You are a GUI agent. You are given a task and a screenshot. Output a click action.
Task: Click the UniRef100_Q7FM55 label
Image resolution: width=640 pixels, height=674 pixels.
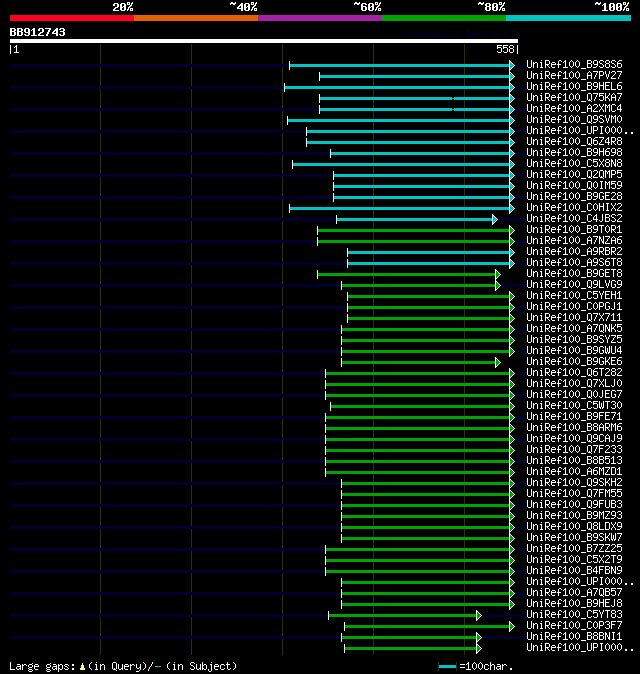coord(574,494)
